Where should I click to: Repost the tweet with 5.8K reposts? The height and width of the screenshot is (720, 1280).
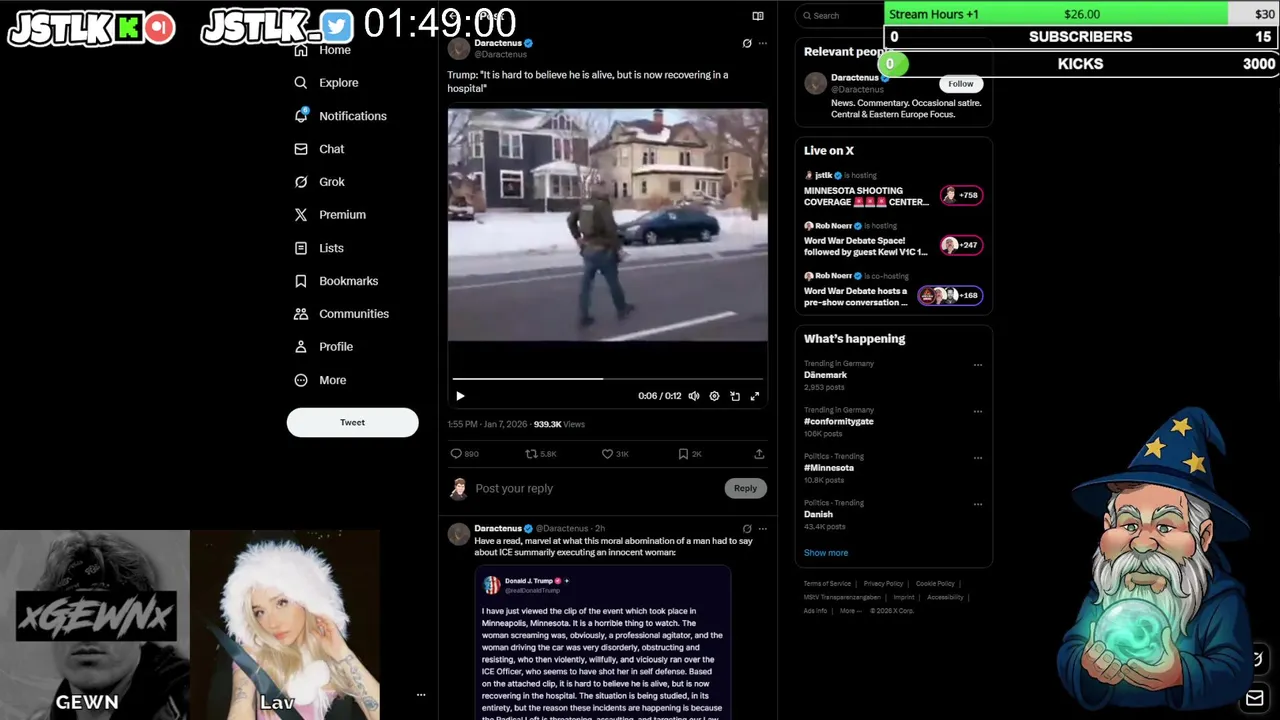pyautogui.click(x=541, y=454)
